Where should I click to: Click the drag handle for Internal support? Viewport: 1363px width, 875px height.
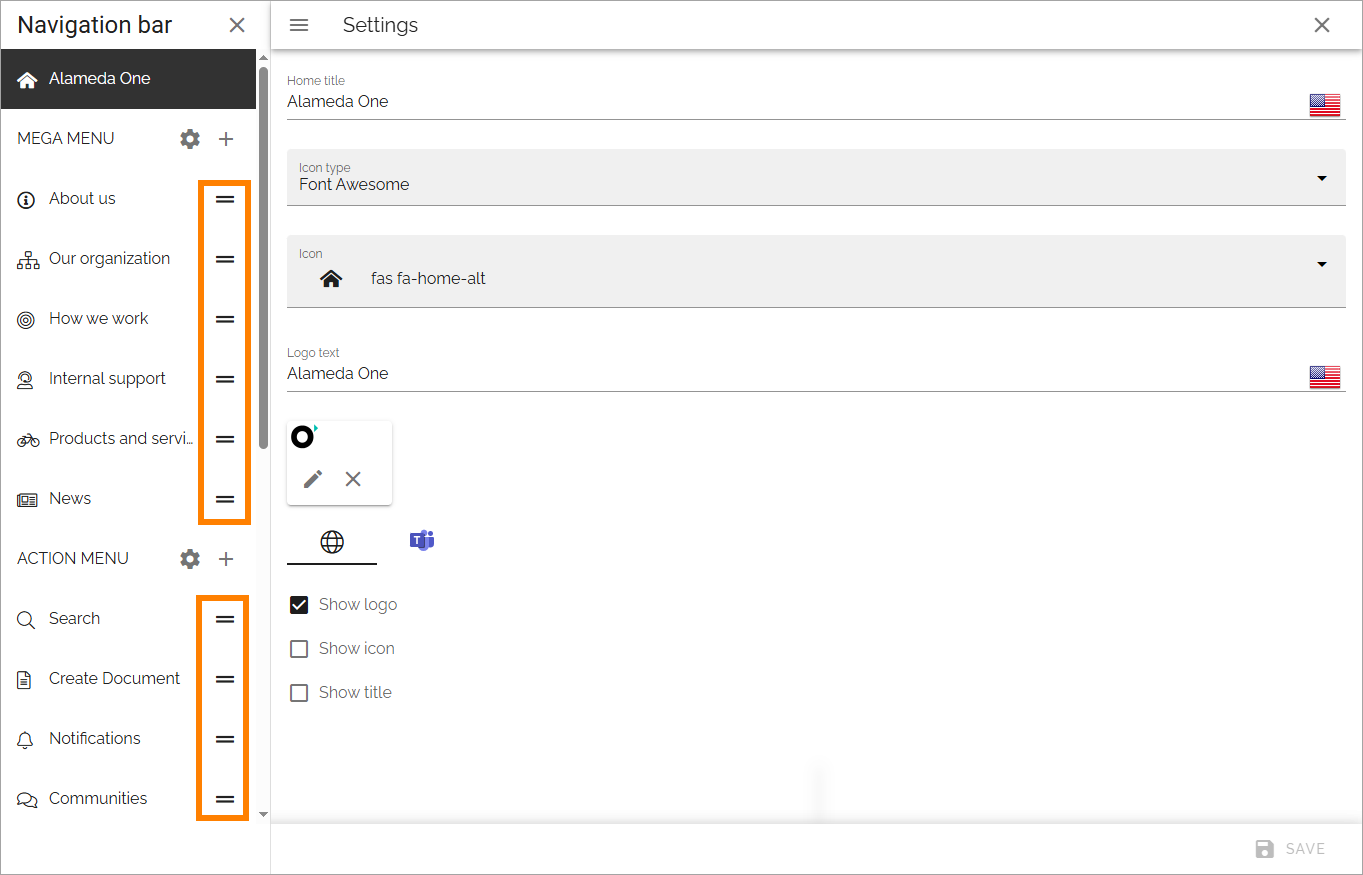click(225, 379)
